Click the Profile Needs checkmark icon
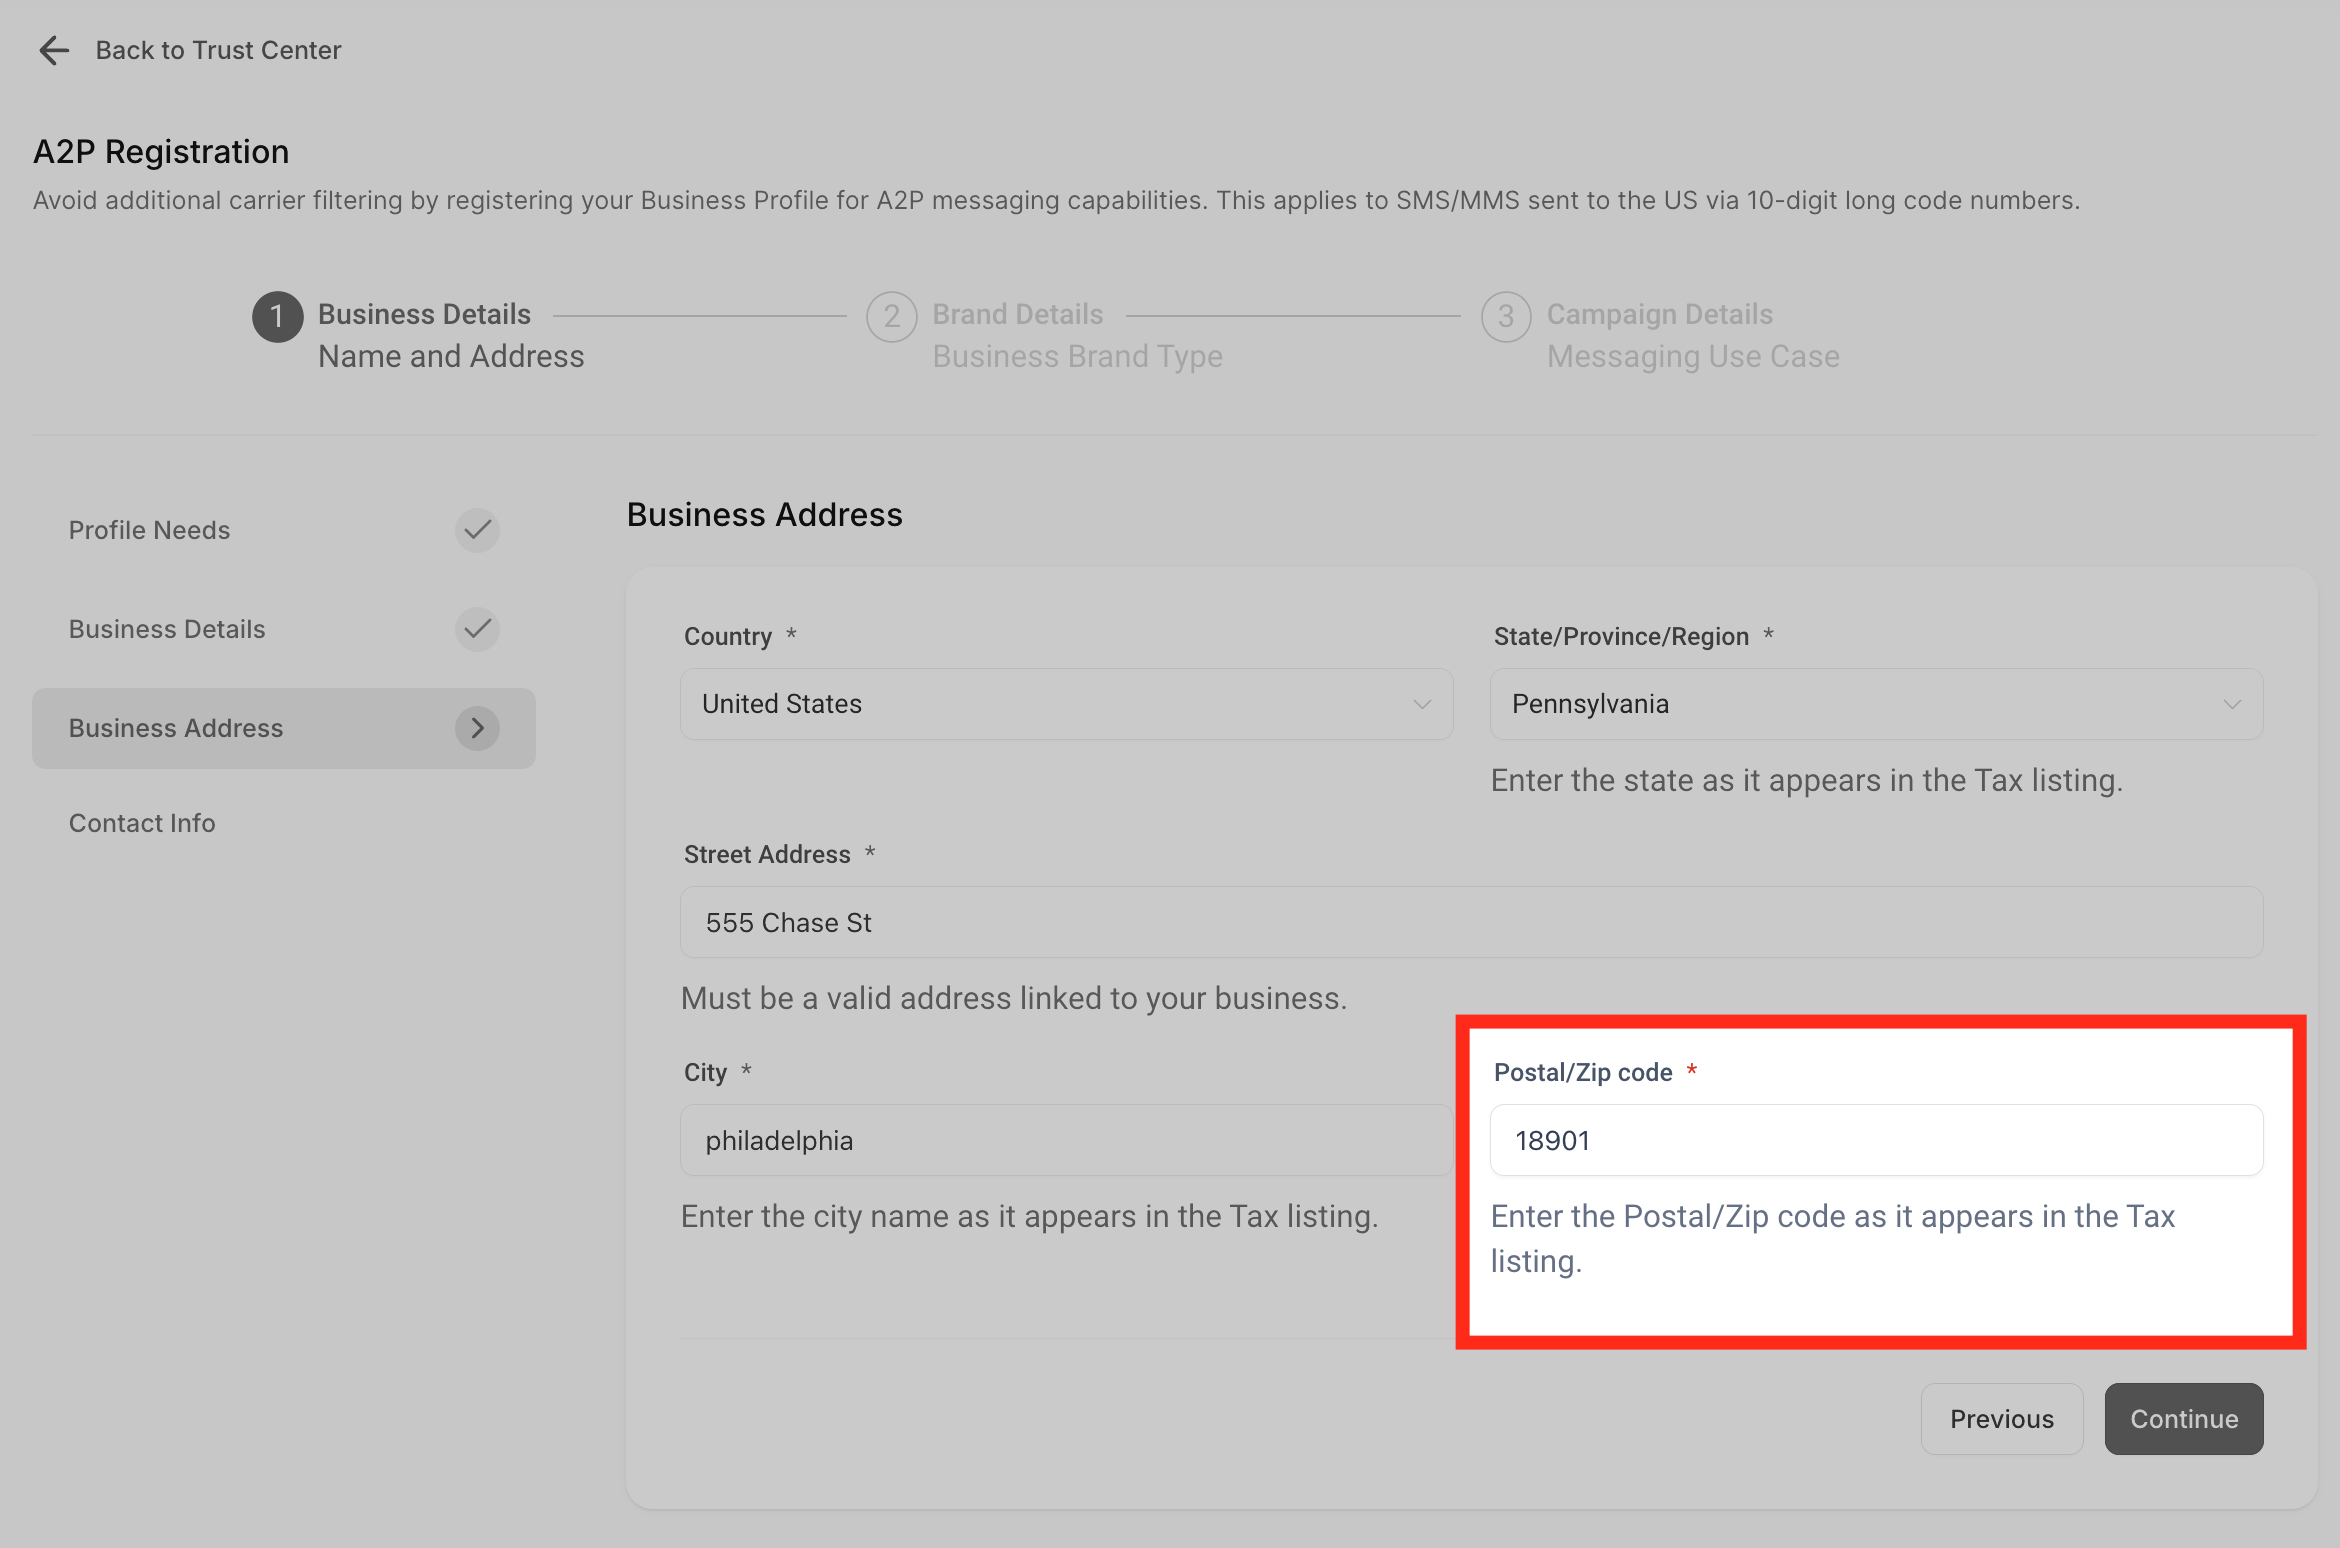Screen dimensions: 2340x1548 click(477, 530)
